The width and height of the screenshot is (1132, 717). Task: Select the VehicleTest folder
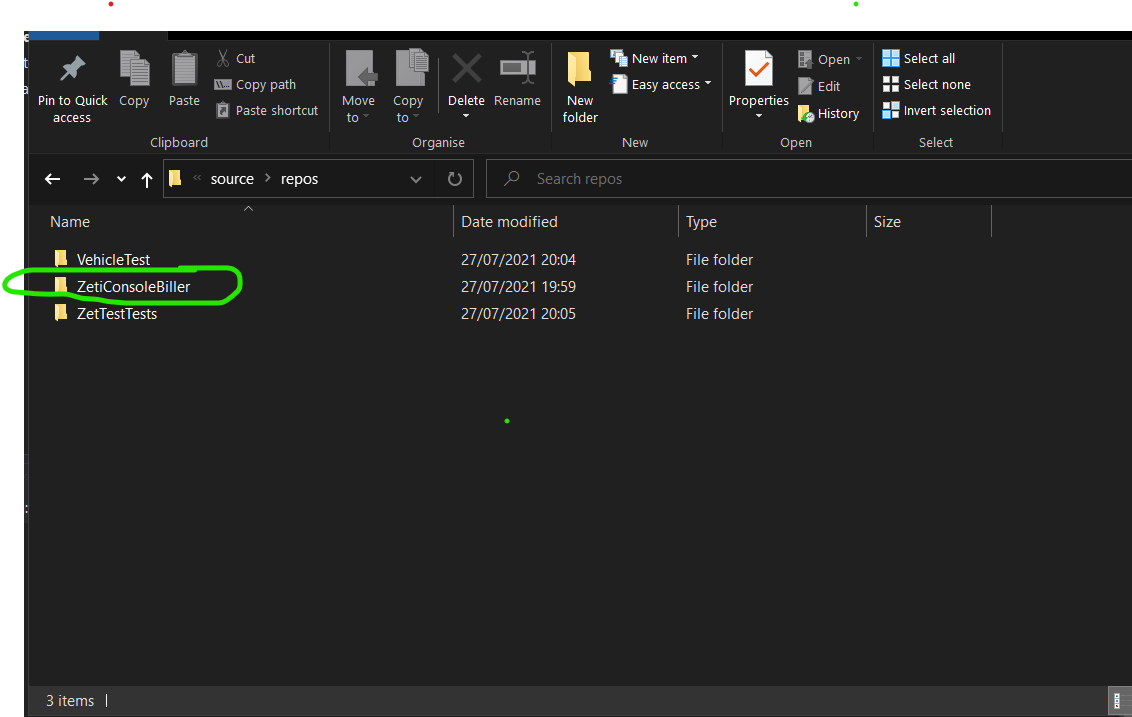[x=113, y=260]
